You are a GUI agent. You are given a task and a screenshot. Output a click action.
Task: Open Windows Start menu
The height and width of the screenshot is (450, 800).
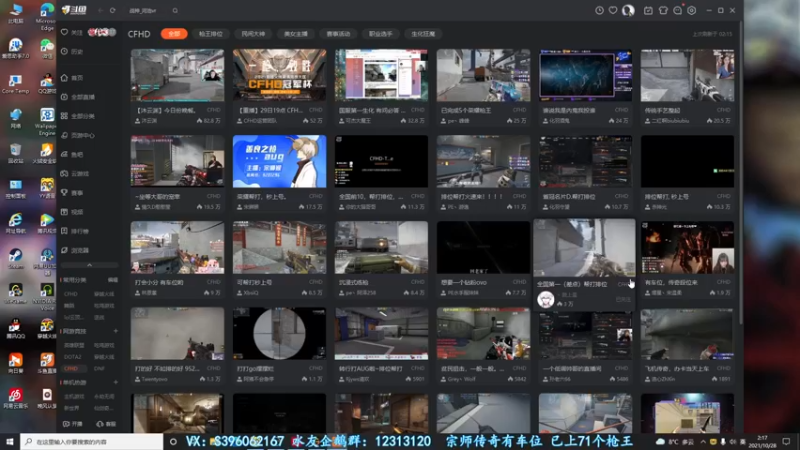click(x=9, y=442)
